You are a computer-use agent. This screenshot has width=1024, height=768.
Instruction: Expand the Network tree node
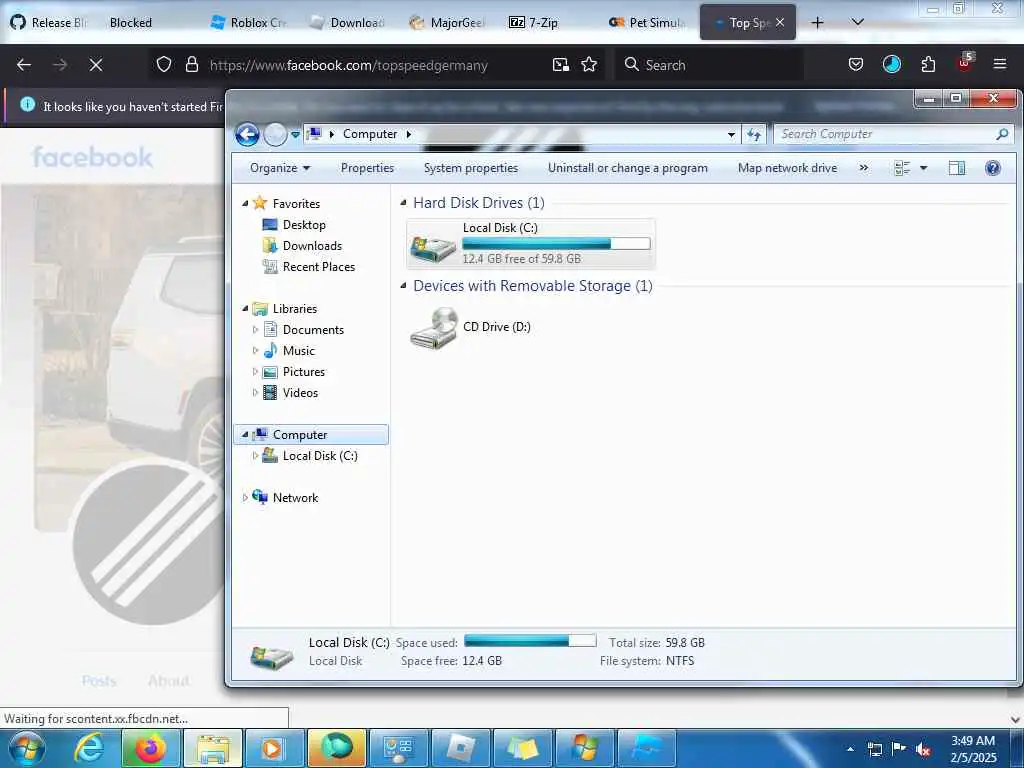tap(245, 498)
